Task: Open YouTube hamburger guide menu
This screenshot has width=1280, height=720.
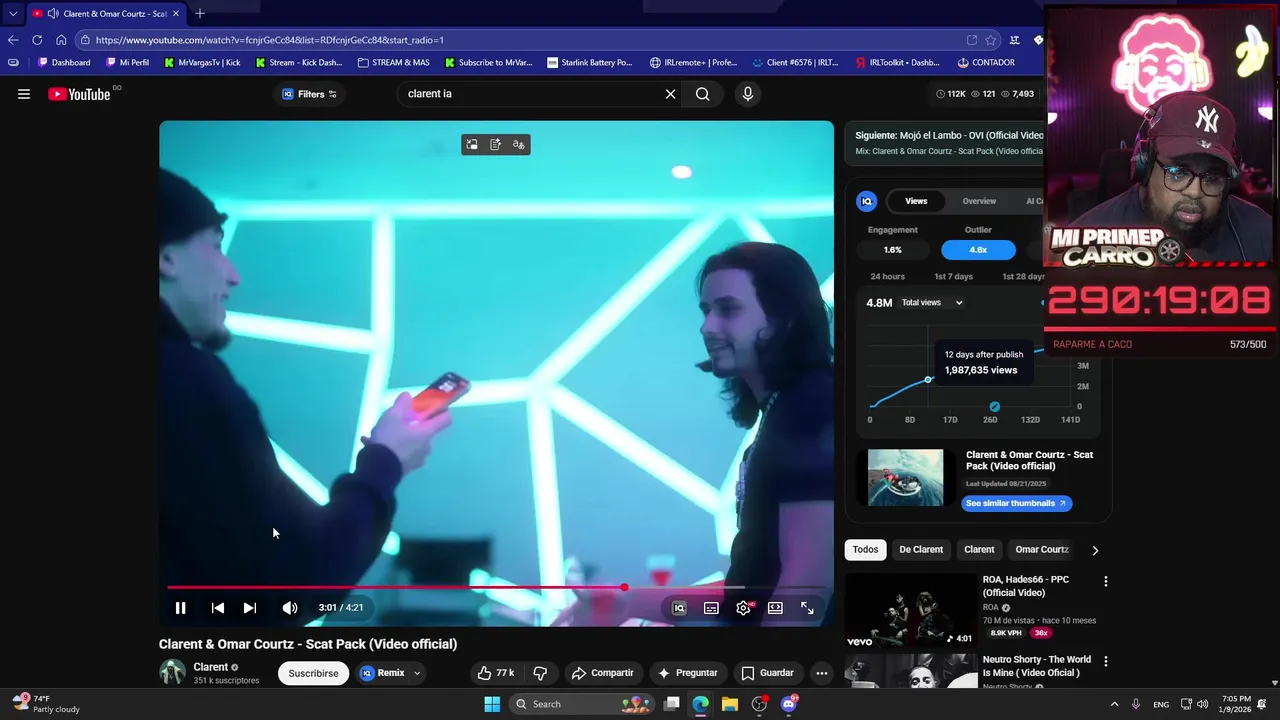Action: pos(24,94)
